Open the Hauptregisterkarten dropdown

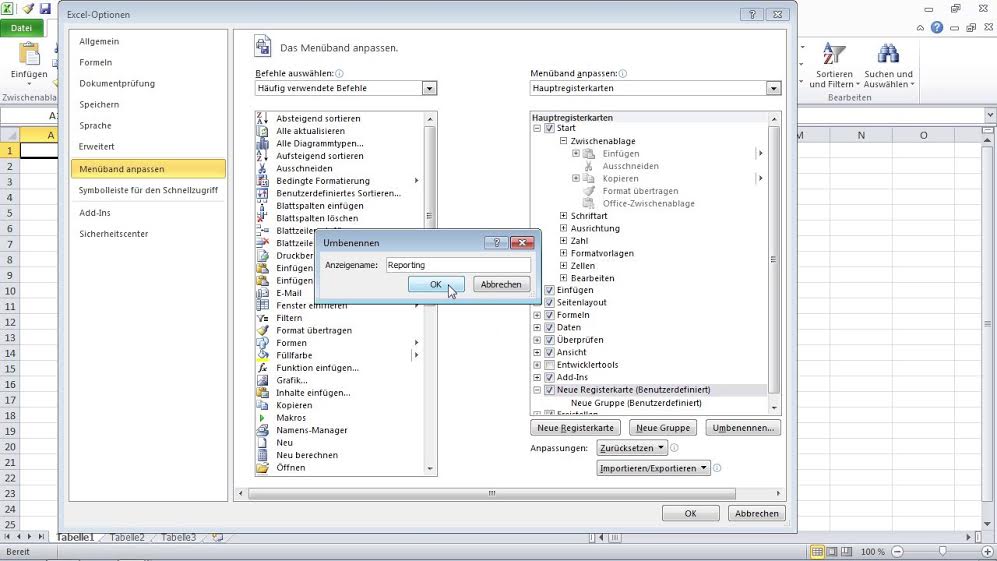point(773,88)
